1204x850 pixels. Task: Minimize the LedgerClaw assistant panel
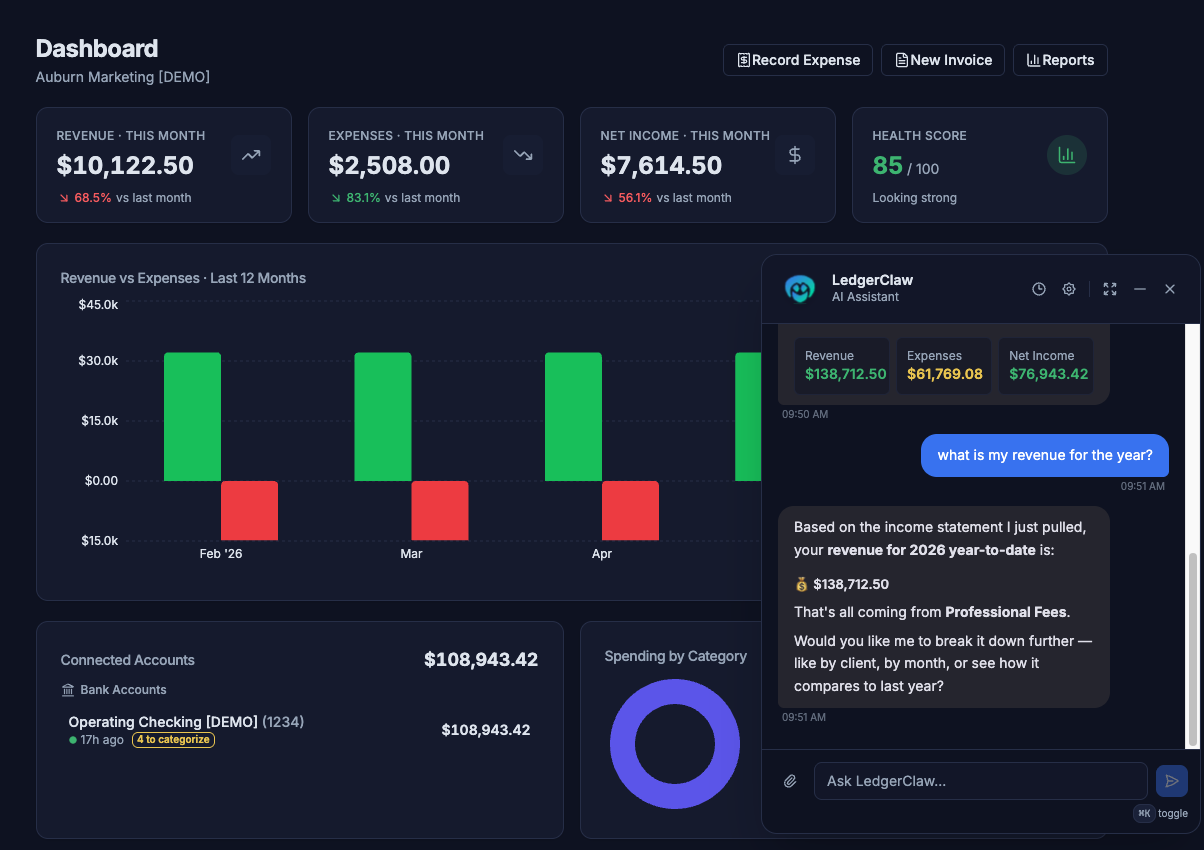pos(1140,289)
